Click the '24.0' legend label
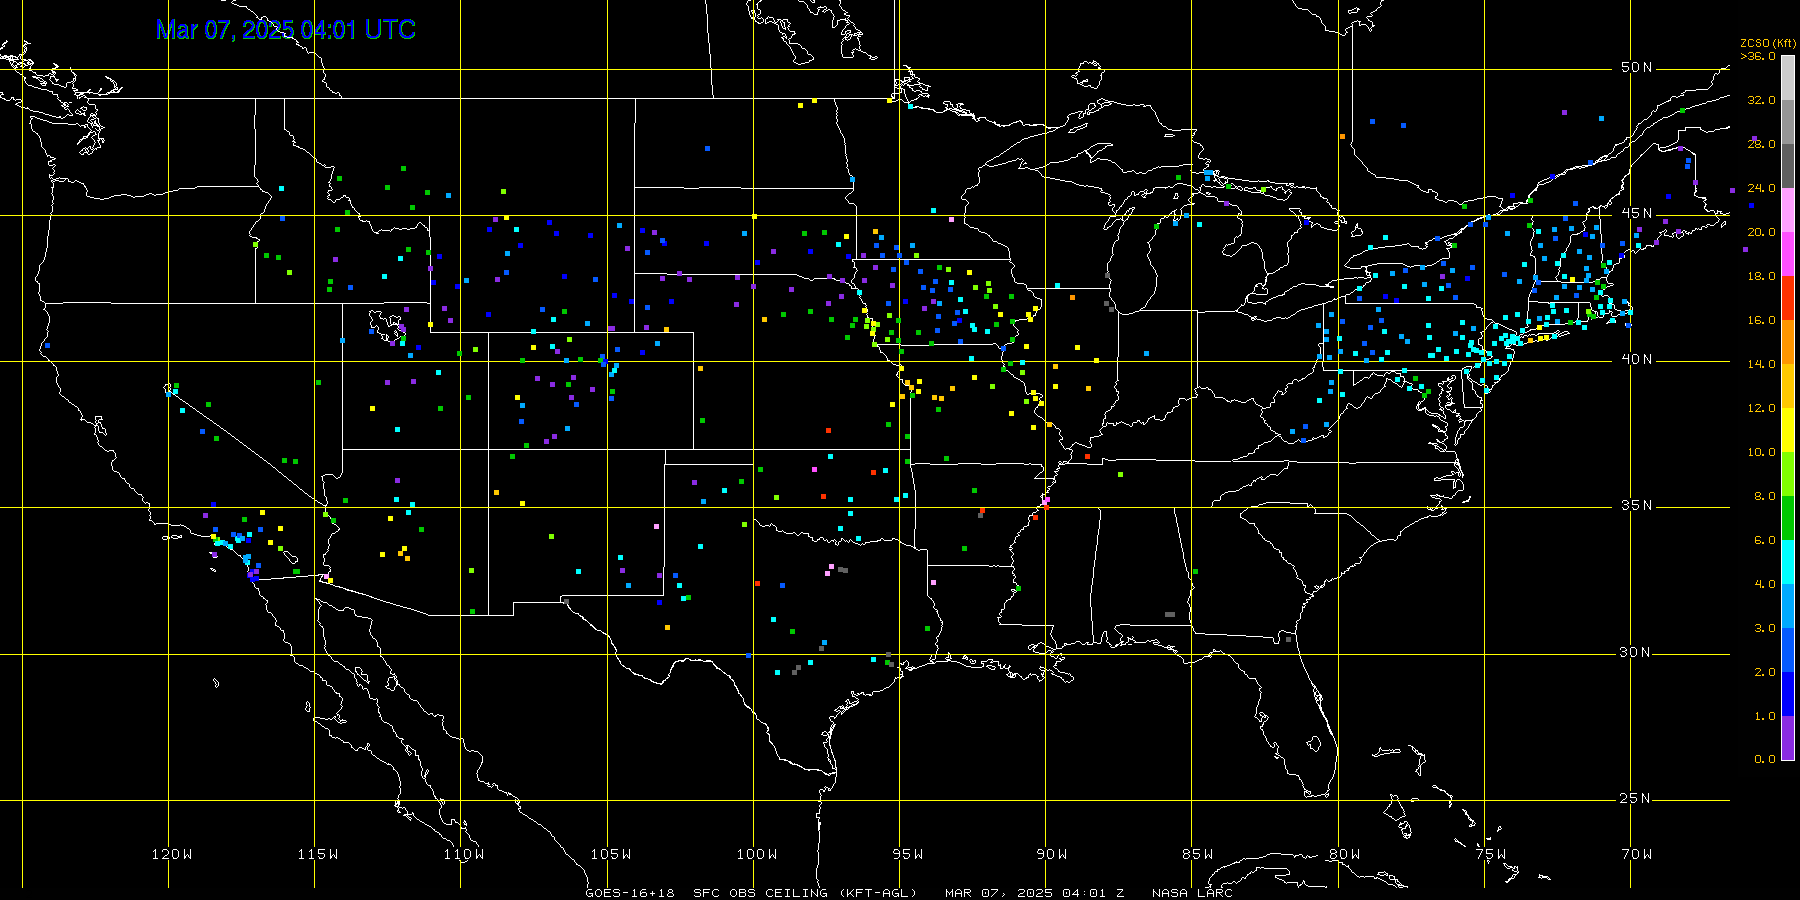This screenshot has width=1800, height=900. pyautogui.click(x=1762, y=188)
